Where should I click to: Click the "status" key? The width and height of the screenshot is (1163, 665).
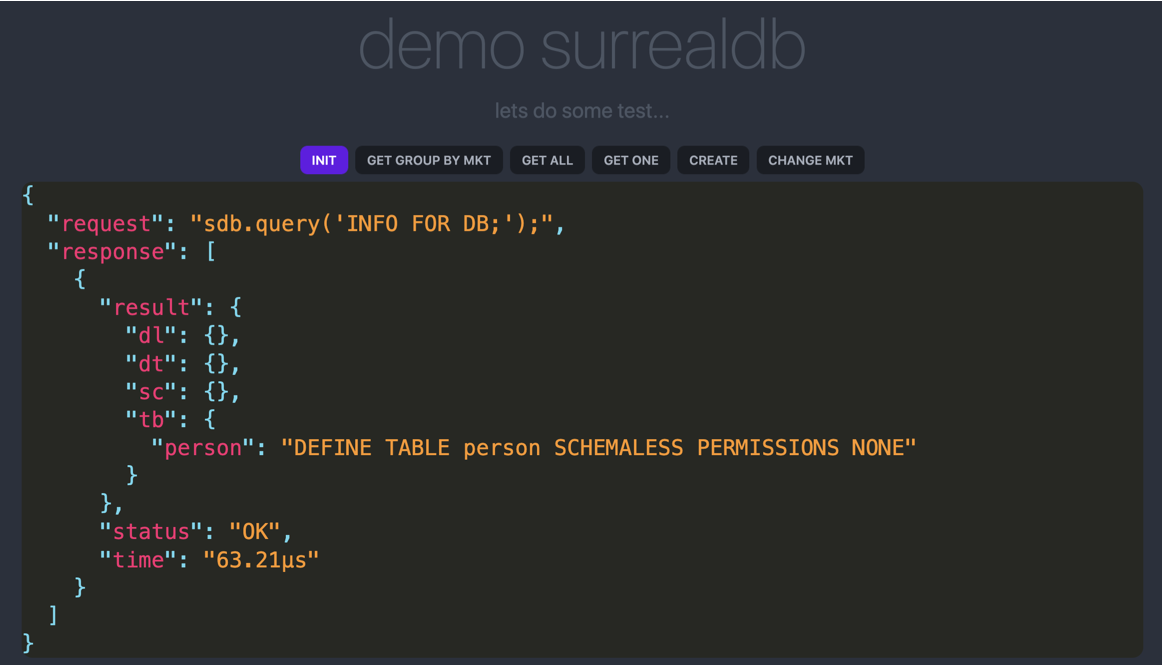coord(151,532)
